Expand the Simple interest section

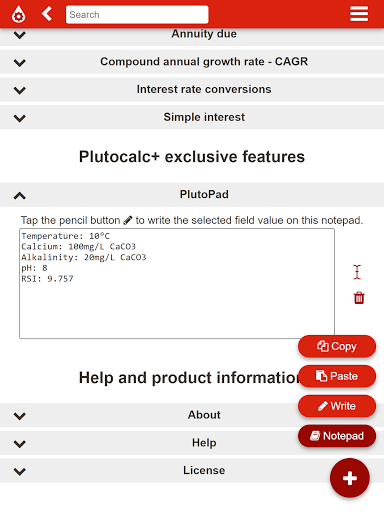(x=192, y=117)
